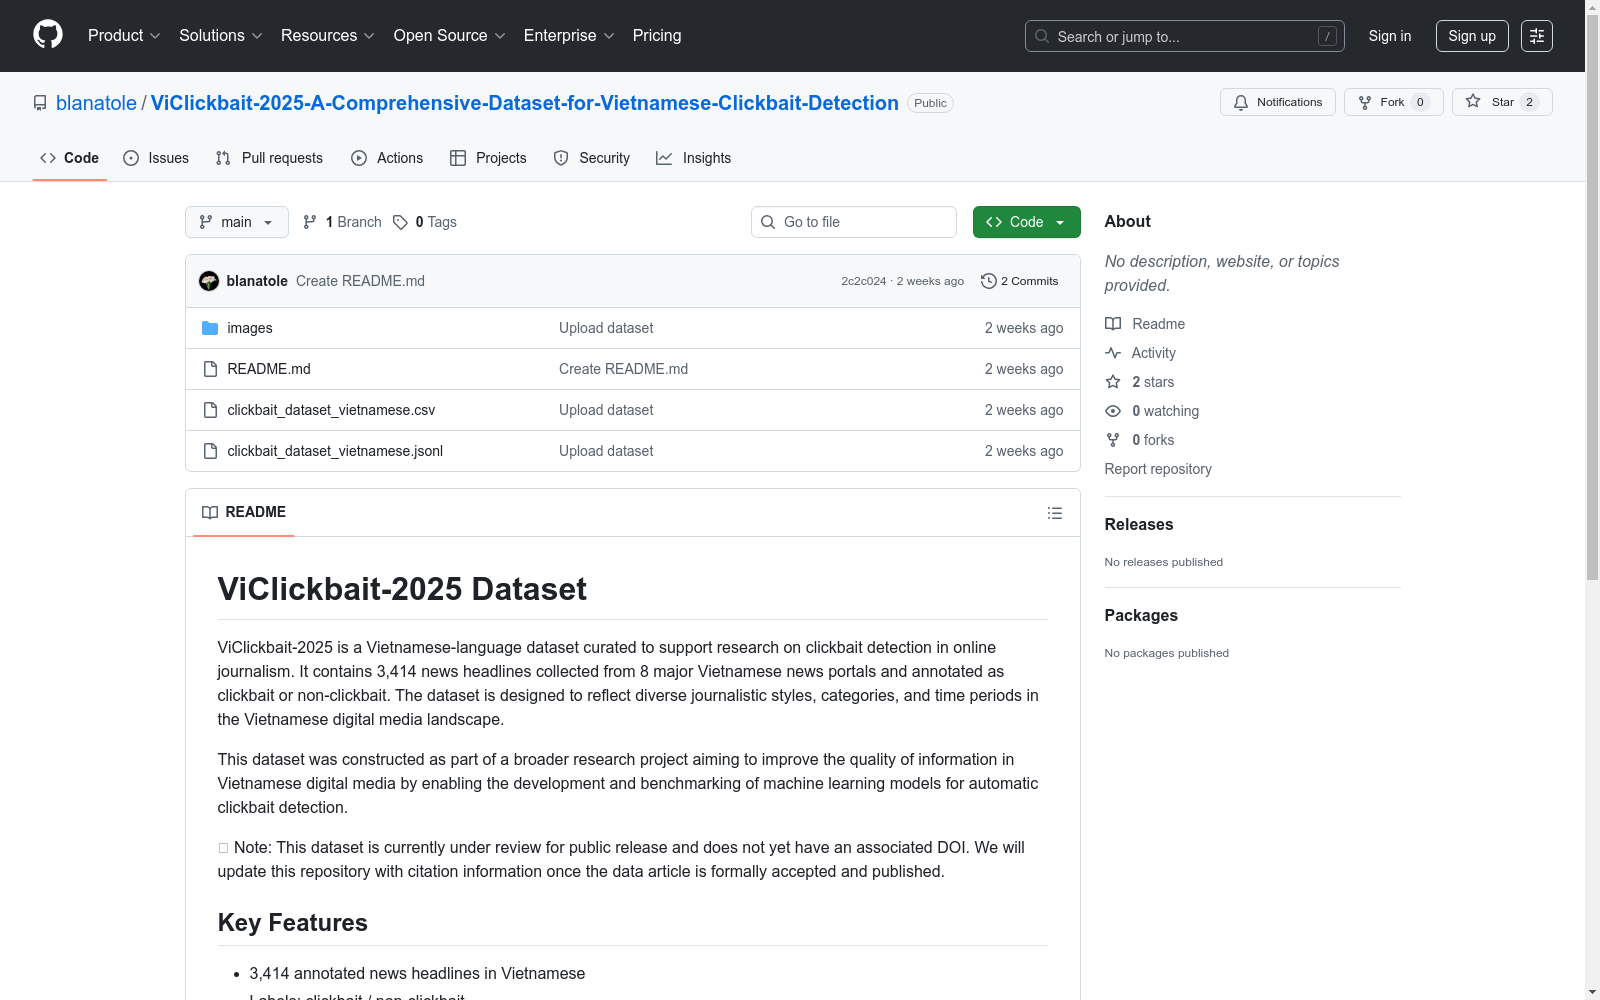Expand the Open Source menu
Screen dimensions: 1600x1000
tap(450, 36)
